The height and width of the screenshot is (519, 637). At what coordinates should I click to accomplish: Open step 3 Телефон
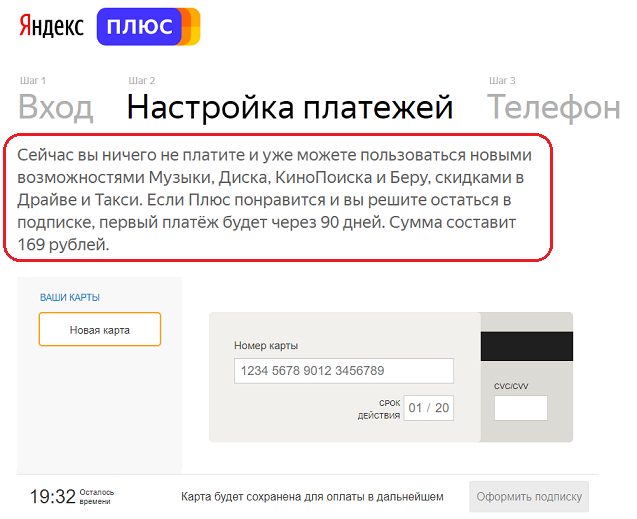(x=553, y=107)
